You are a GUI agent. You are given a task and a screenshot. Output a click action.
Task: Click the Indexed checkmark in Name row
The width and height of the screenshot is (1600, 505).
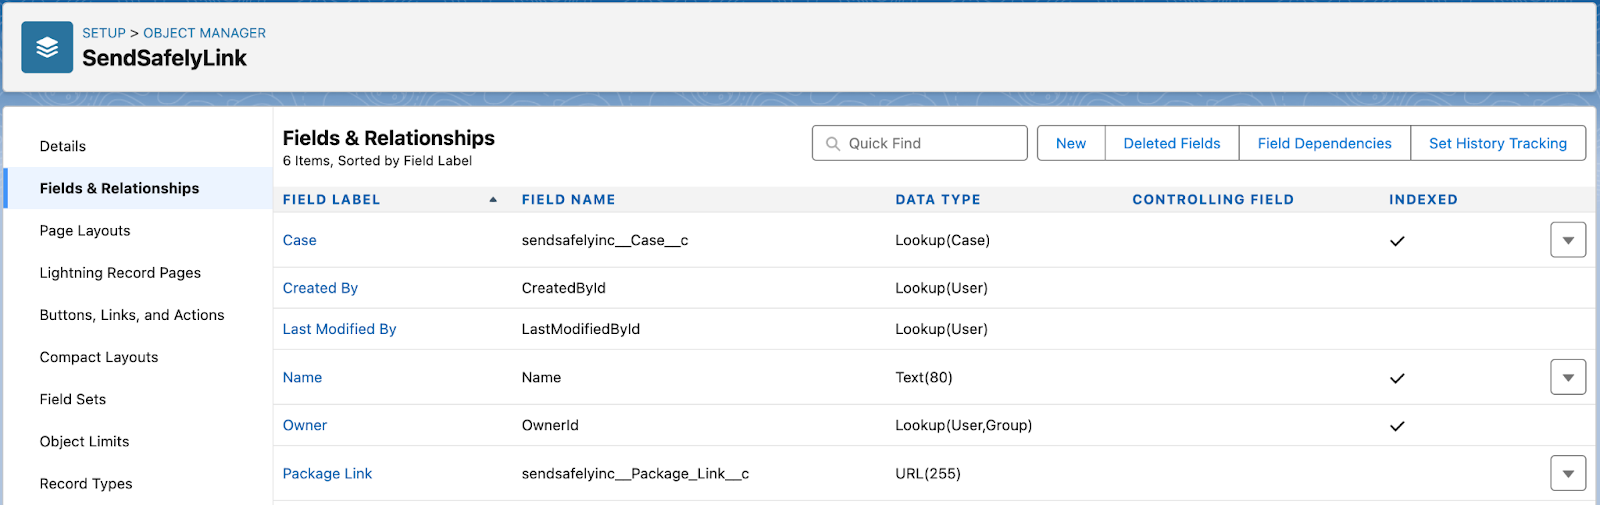point(1397,378)
